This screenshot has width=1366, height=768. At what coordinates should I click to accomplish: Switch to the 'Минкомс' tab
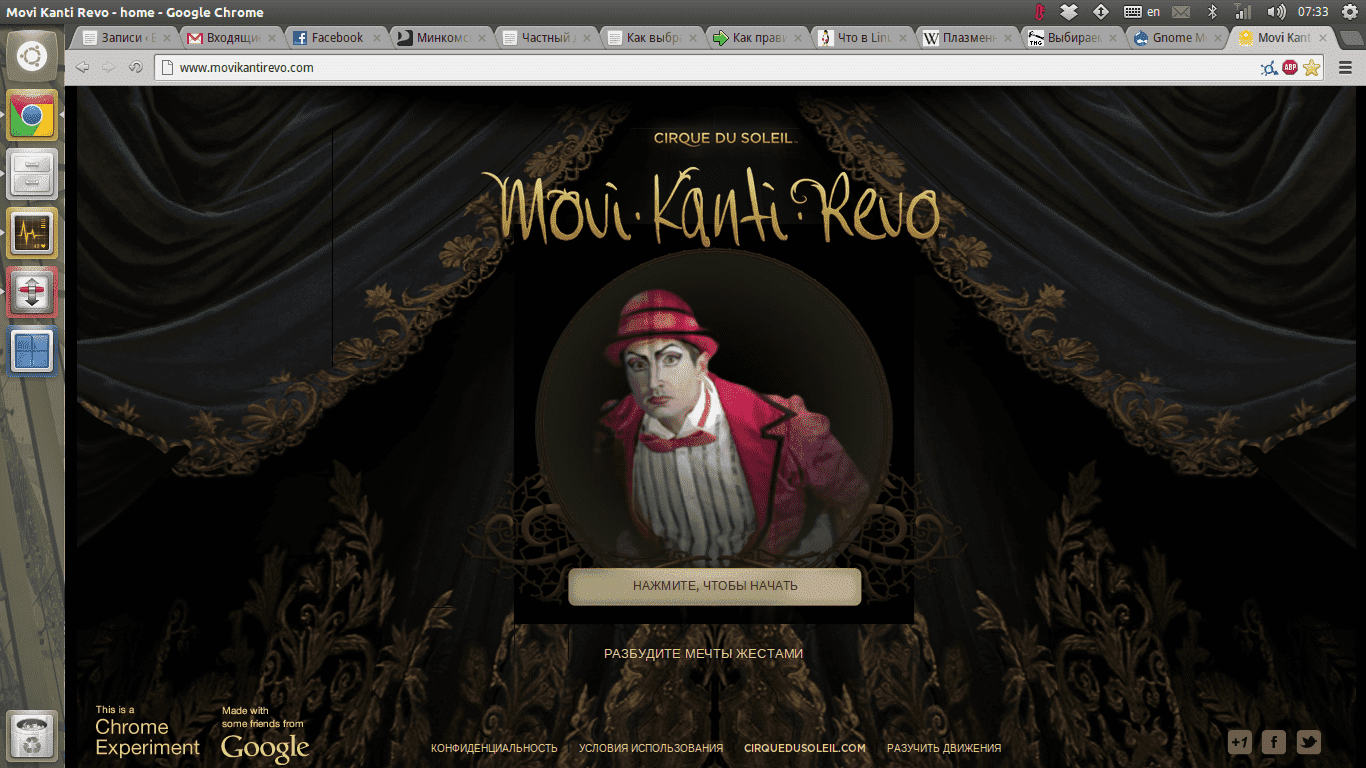pyautogui.click(x=442, y=38)
